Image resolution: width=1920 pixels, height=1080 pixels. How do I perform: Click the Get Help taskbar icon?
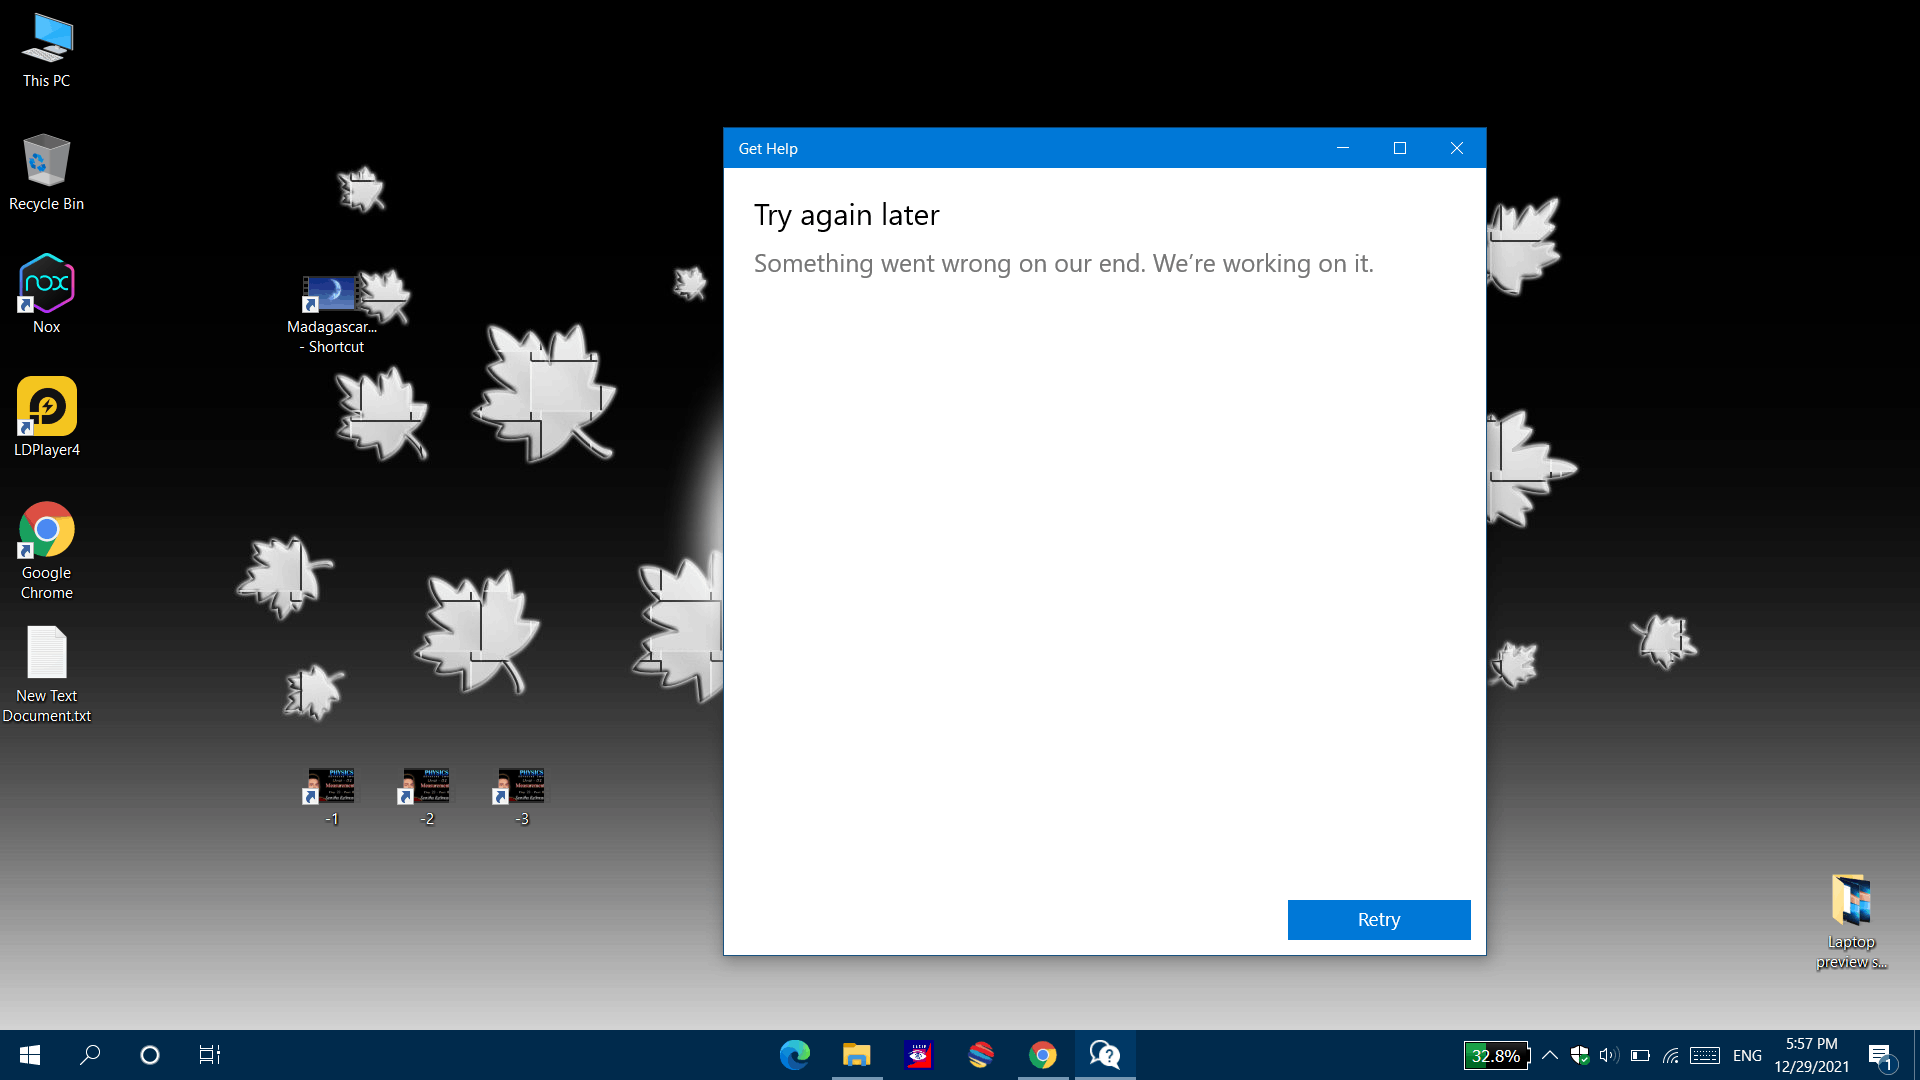pyautogui.click(x=1105, y=1055)
